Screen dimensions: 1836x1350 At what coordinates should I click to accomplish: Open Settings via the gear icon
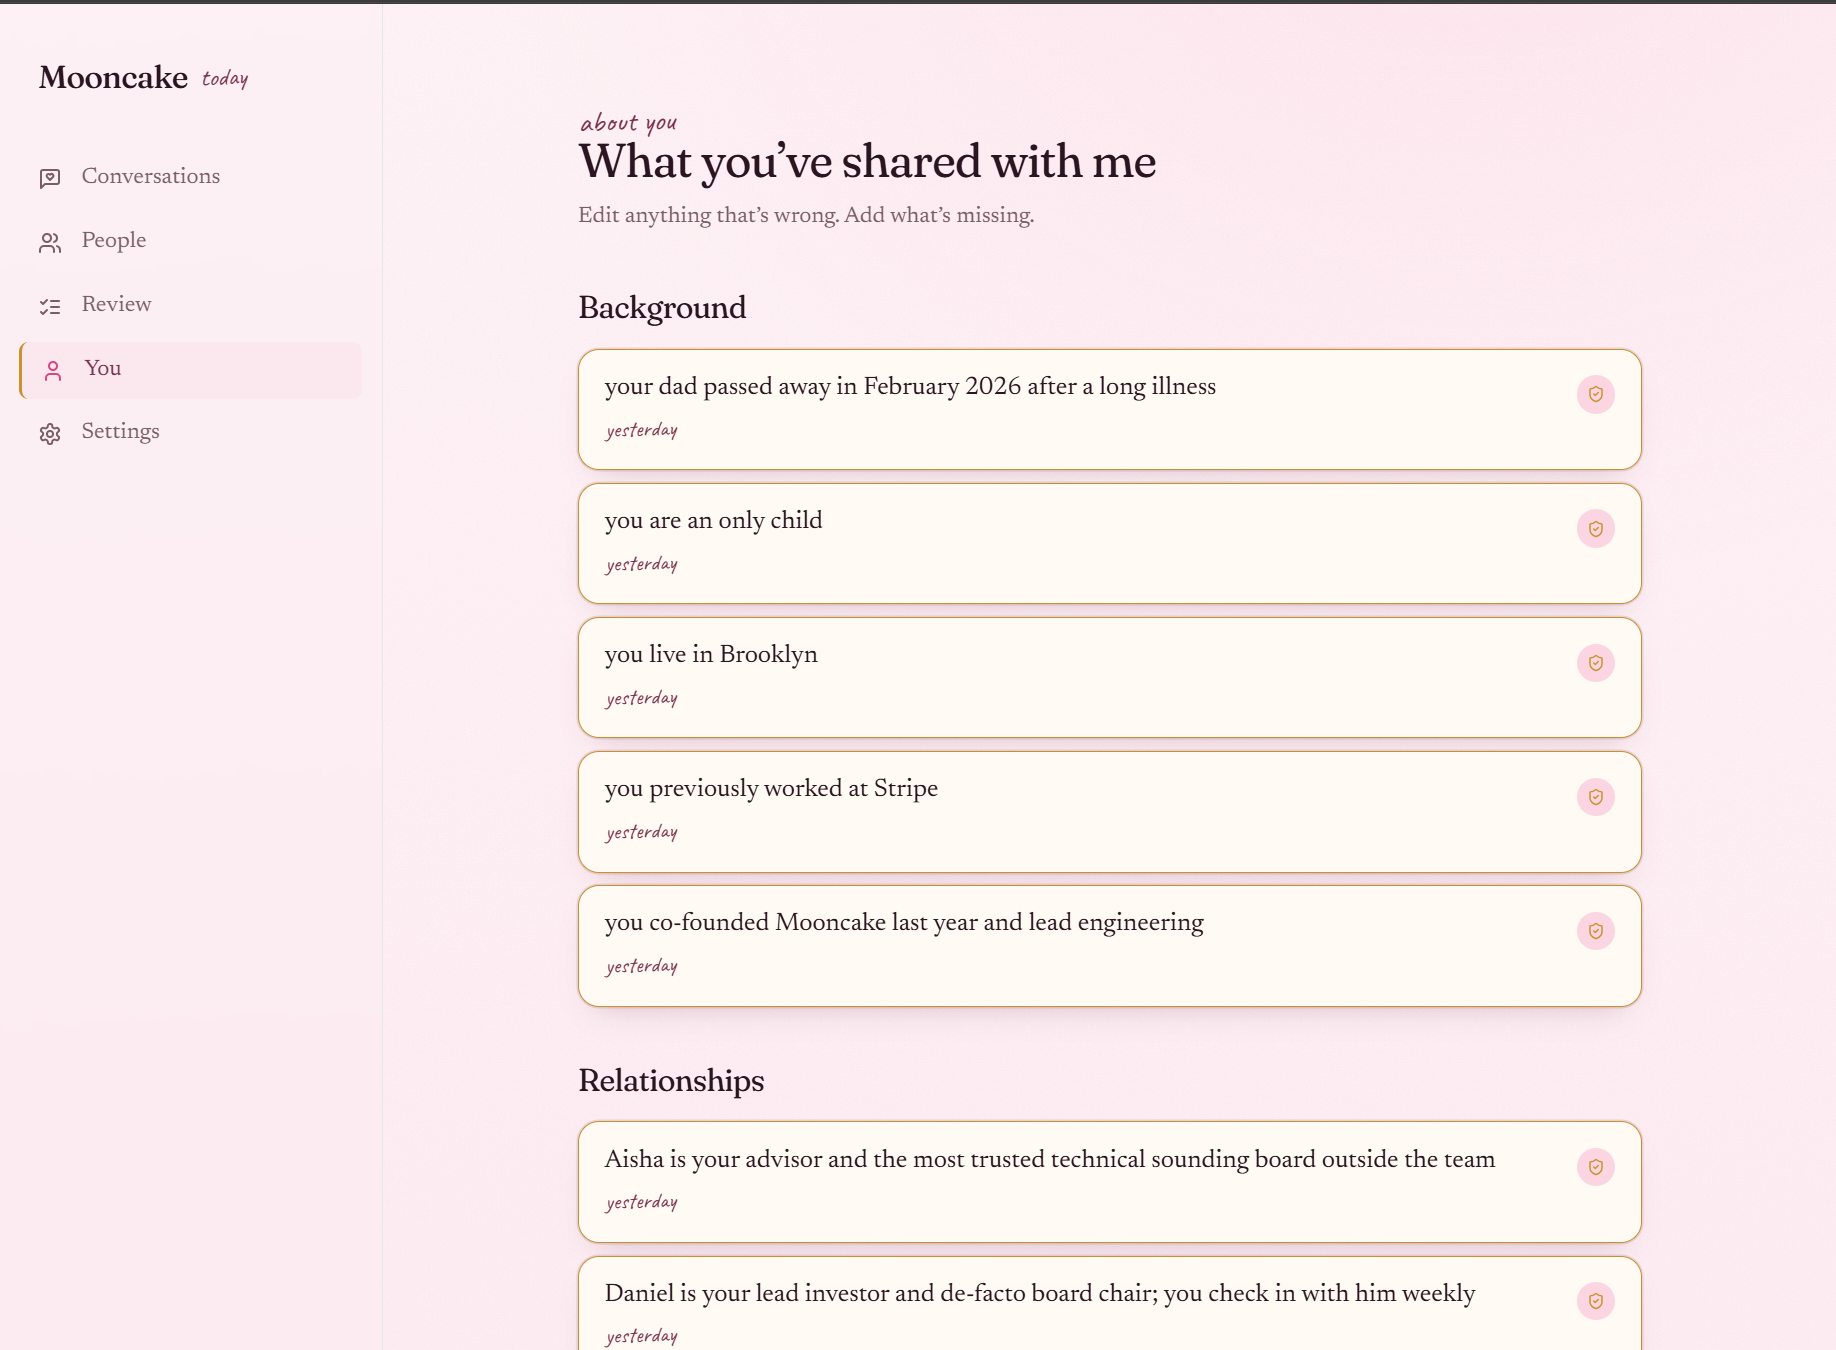[x=50, y=433]
